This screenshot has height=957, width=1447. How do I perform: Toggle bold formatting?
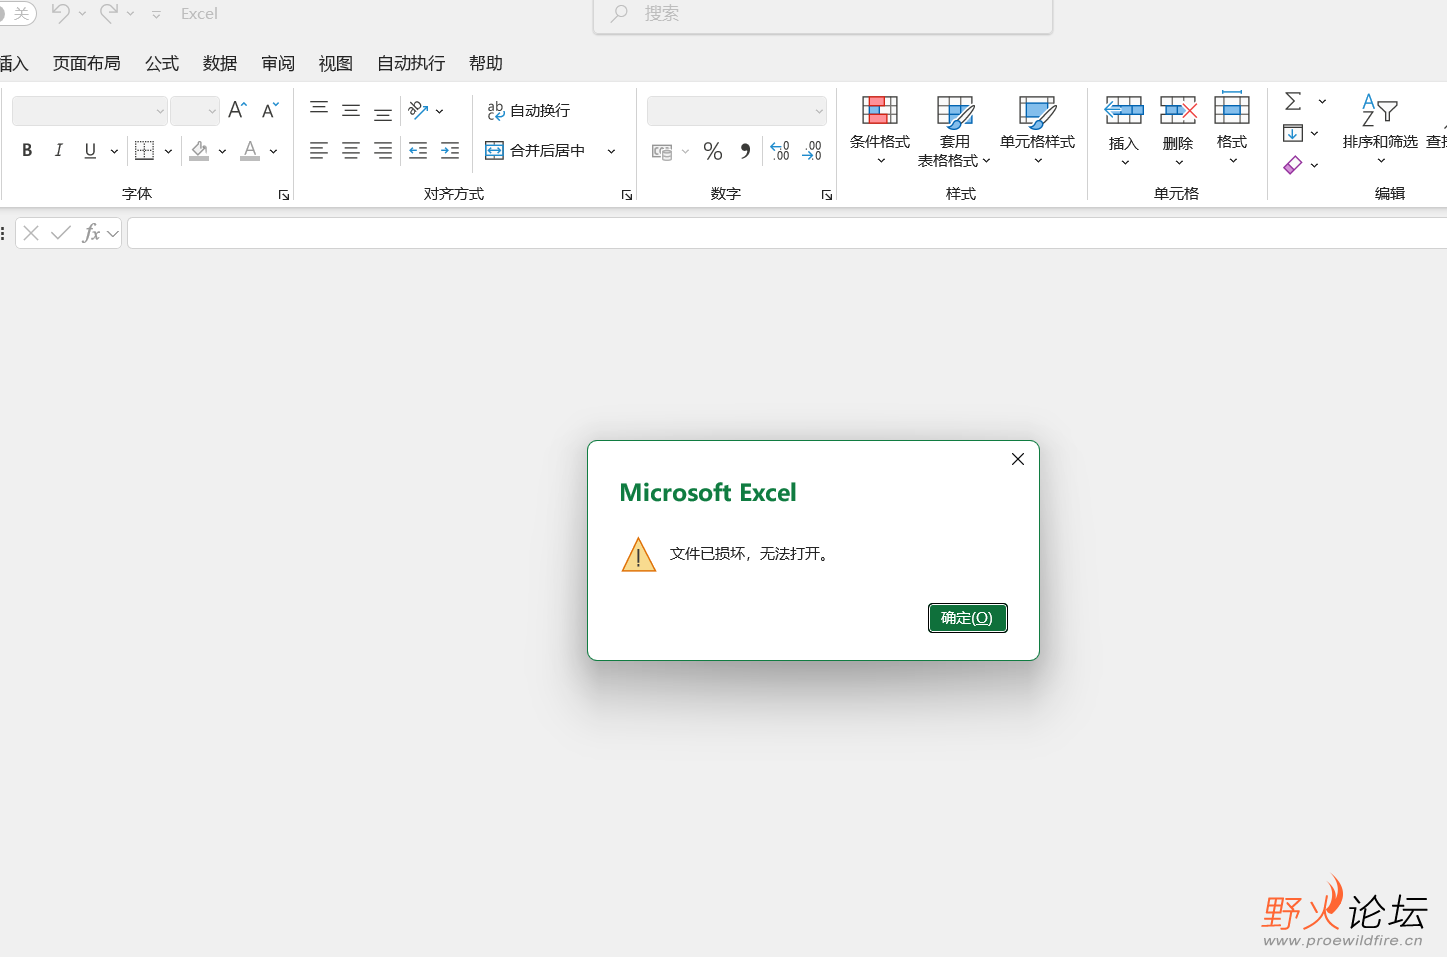point(27,150)
